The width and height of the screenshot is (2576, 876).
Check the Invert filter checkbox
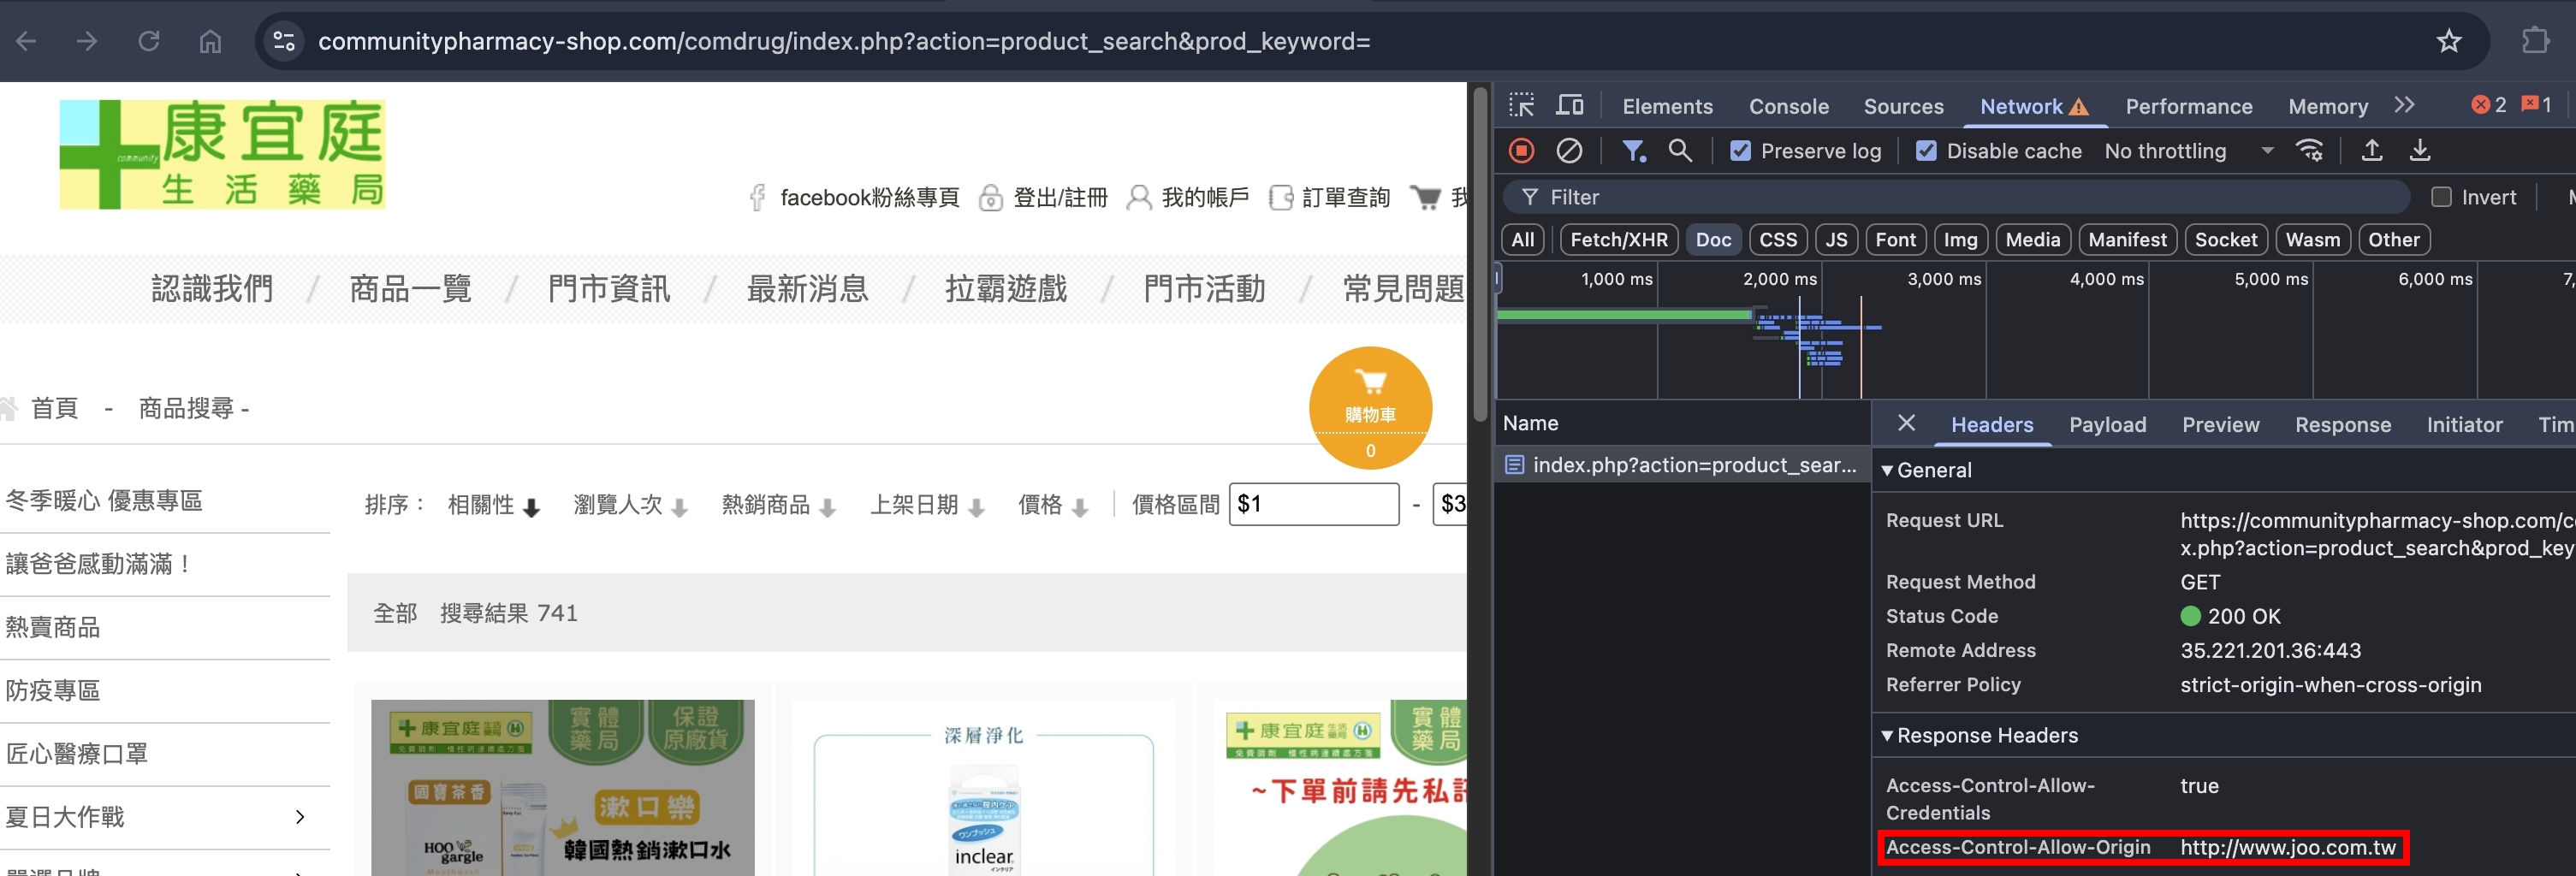(x=2441, y=197)
